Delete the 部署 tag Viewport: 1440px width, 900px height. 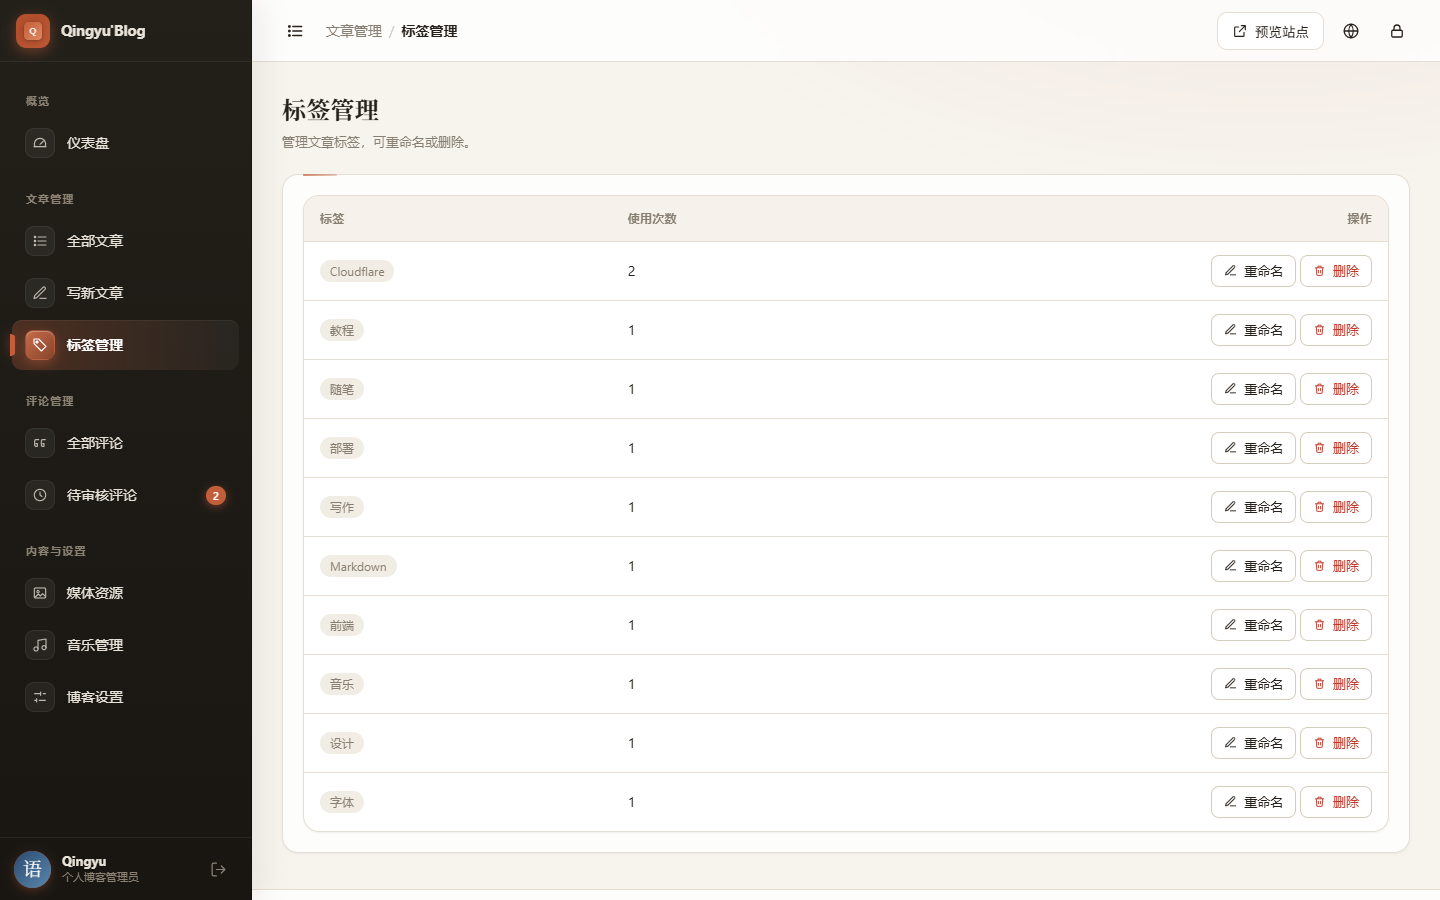1336,448
